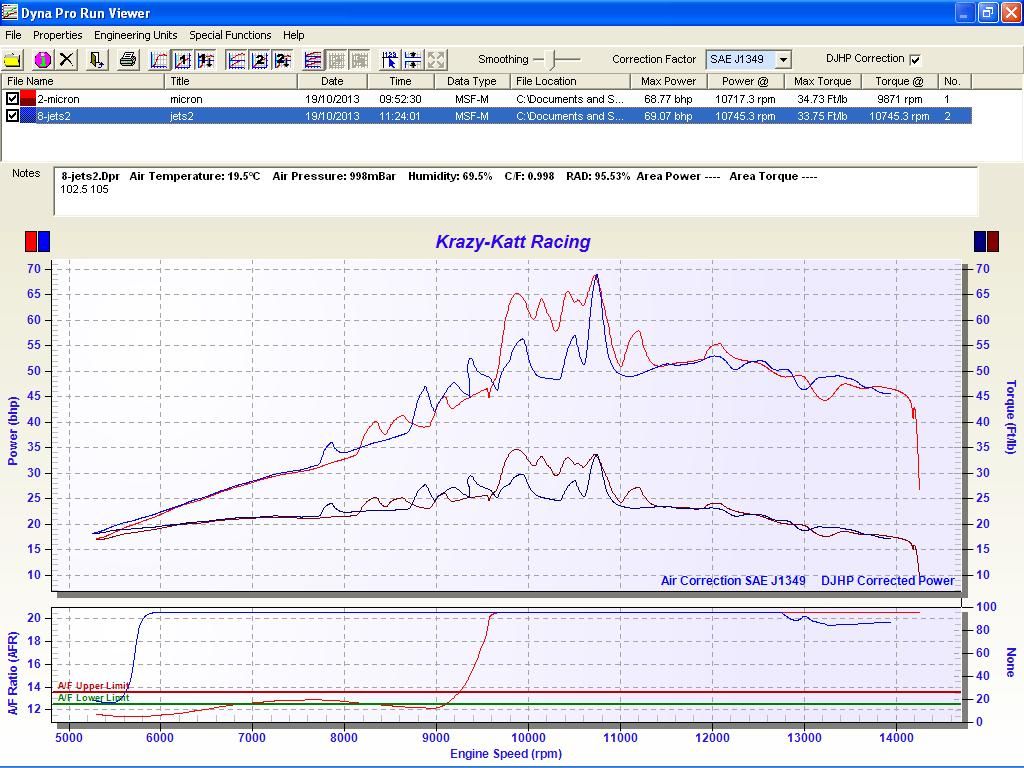Click the vertical compress arrows toolbar icon

click(413, 60)
